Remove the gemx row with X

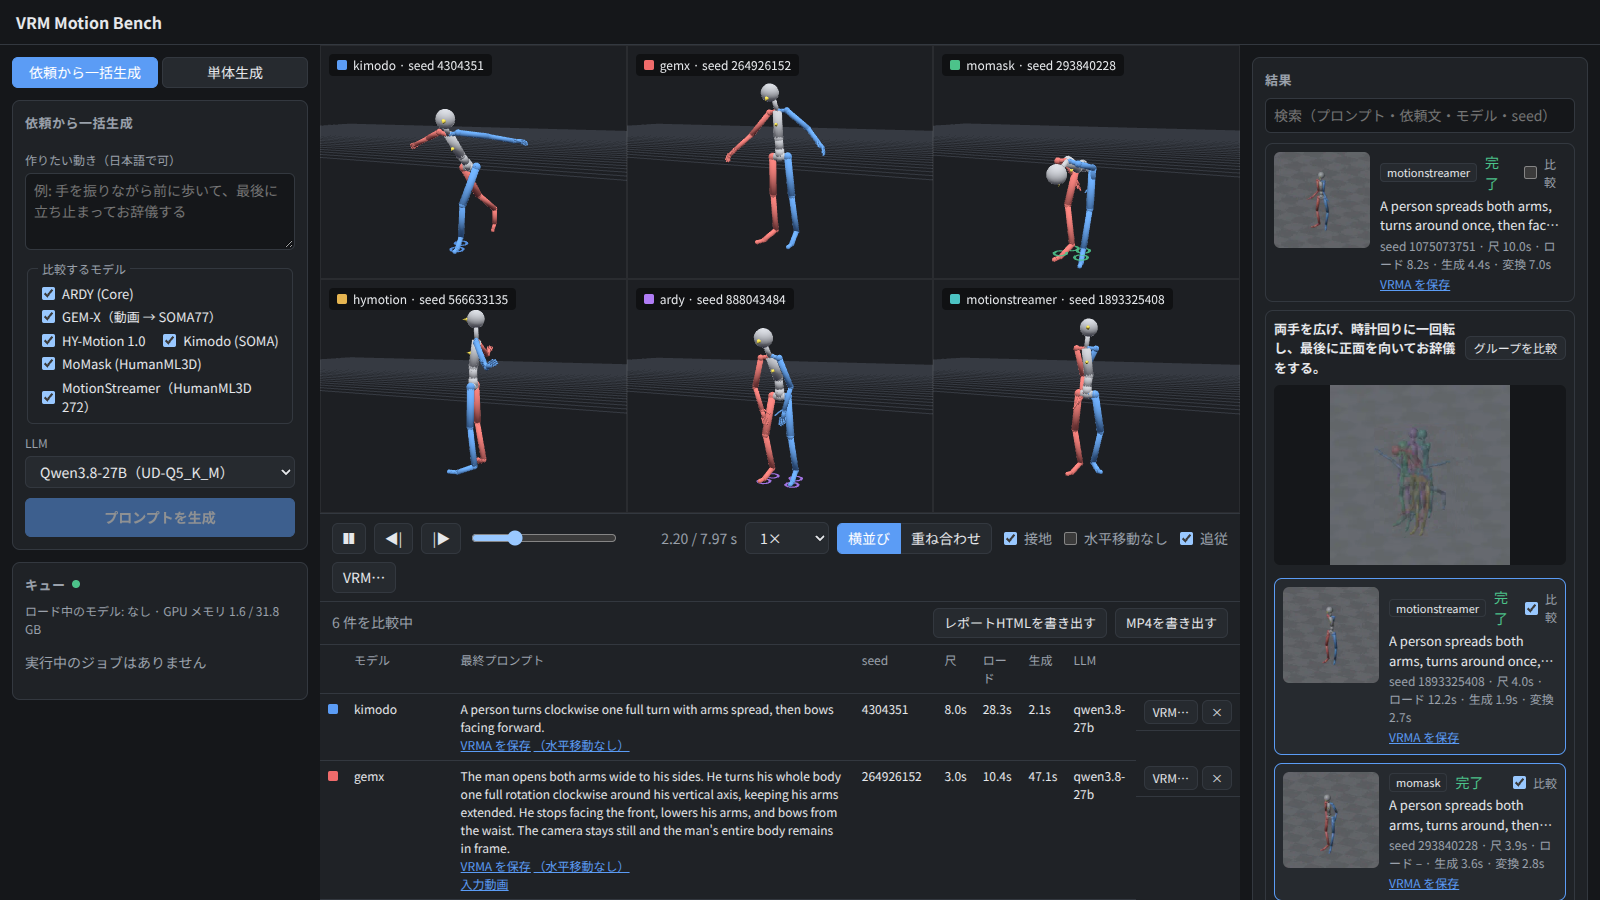click(1217, 779)
